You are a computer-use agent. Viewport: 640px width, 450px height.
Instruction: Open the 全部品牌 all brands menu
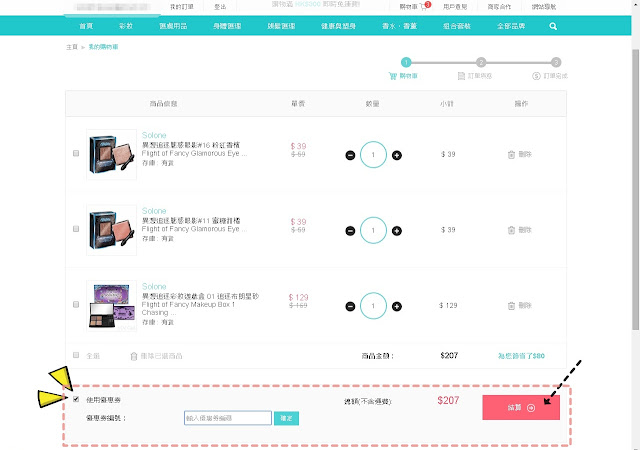(511, 26)
